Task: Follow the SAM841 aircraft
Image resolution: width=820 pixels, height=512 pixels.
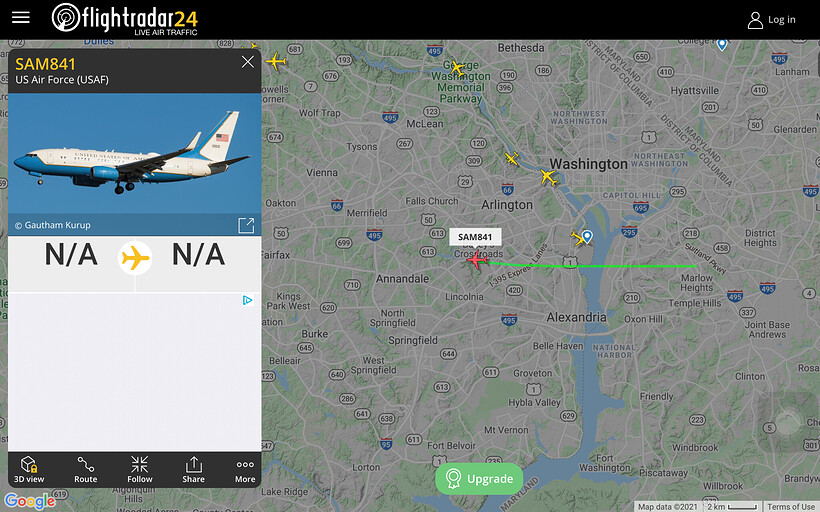Action: pyautogui.click(x=140, y=469)
